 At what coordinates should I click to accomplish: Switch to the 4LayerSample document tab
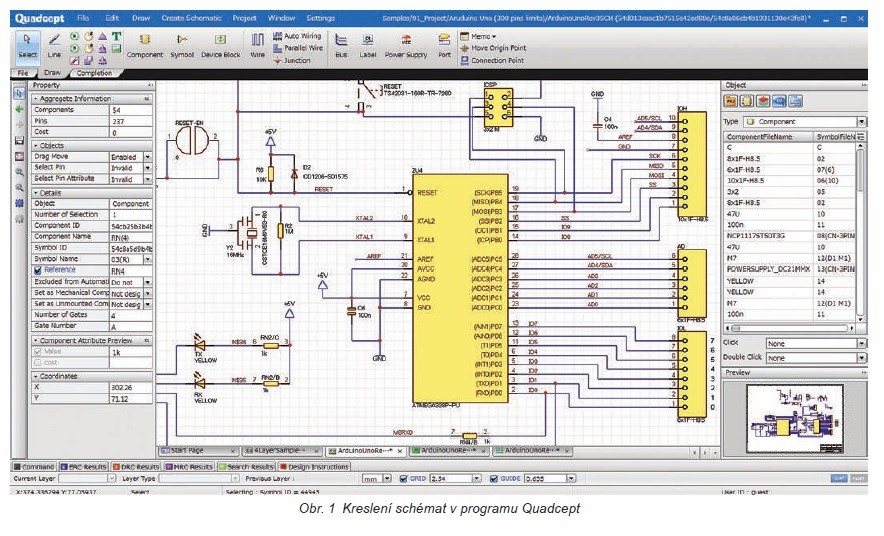point(280,451)
